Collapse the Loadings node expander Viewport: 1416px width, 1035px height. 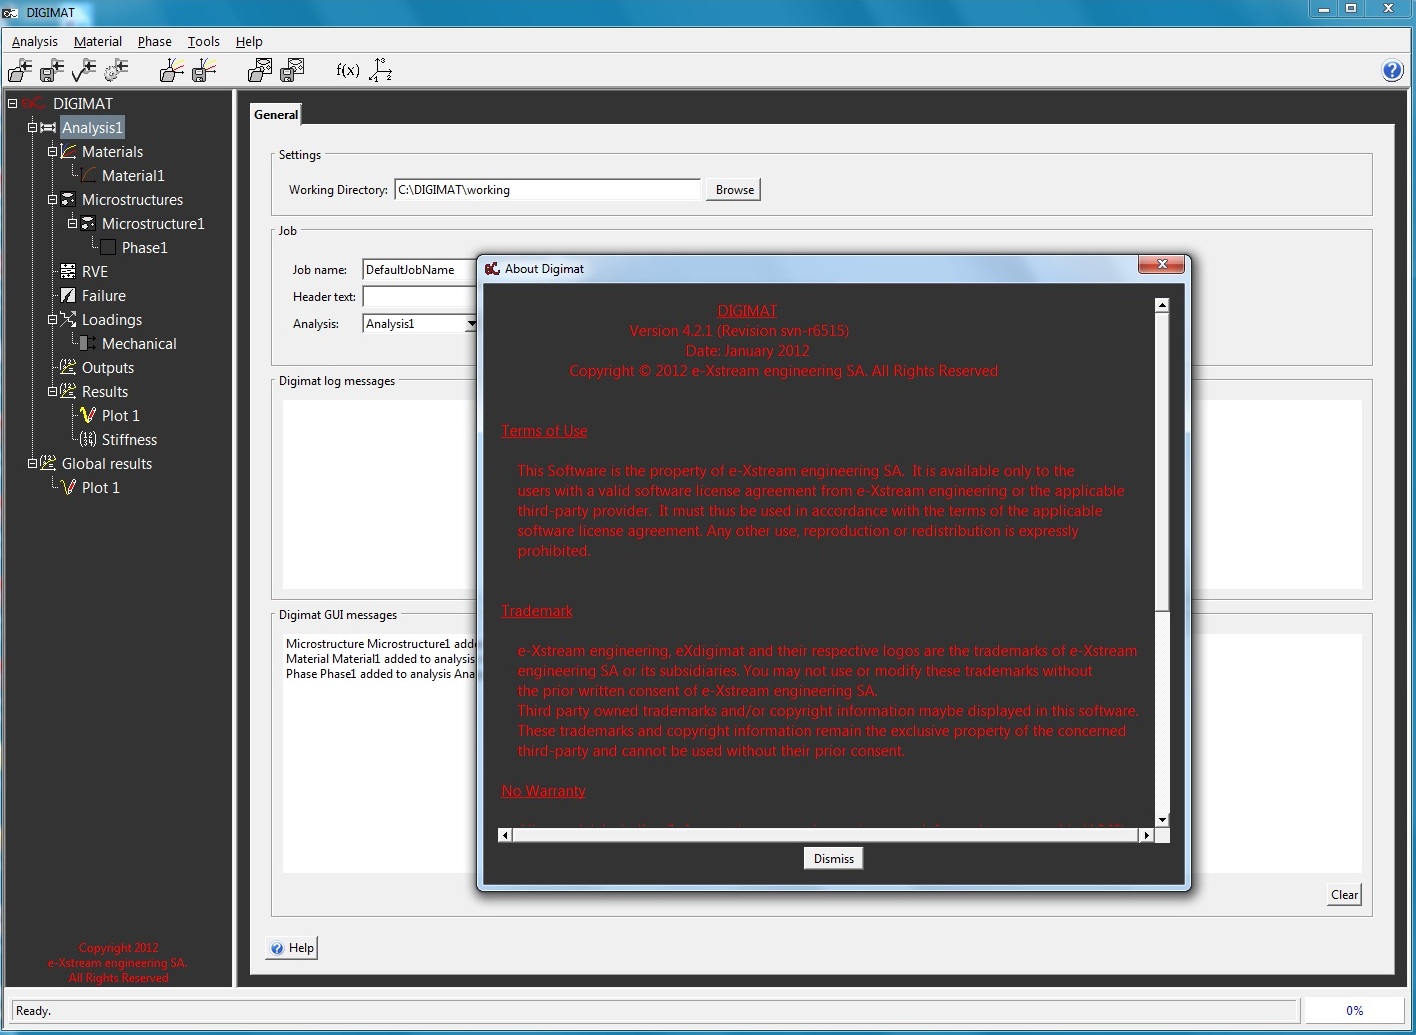click(x=52, y=319)
